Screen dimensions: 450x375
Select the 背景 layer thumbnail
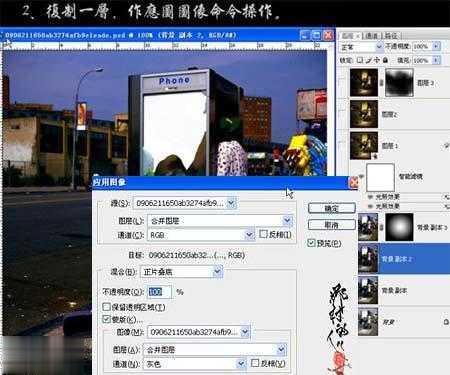[x=368, y=322]
